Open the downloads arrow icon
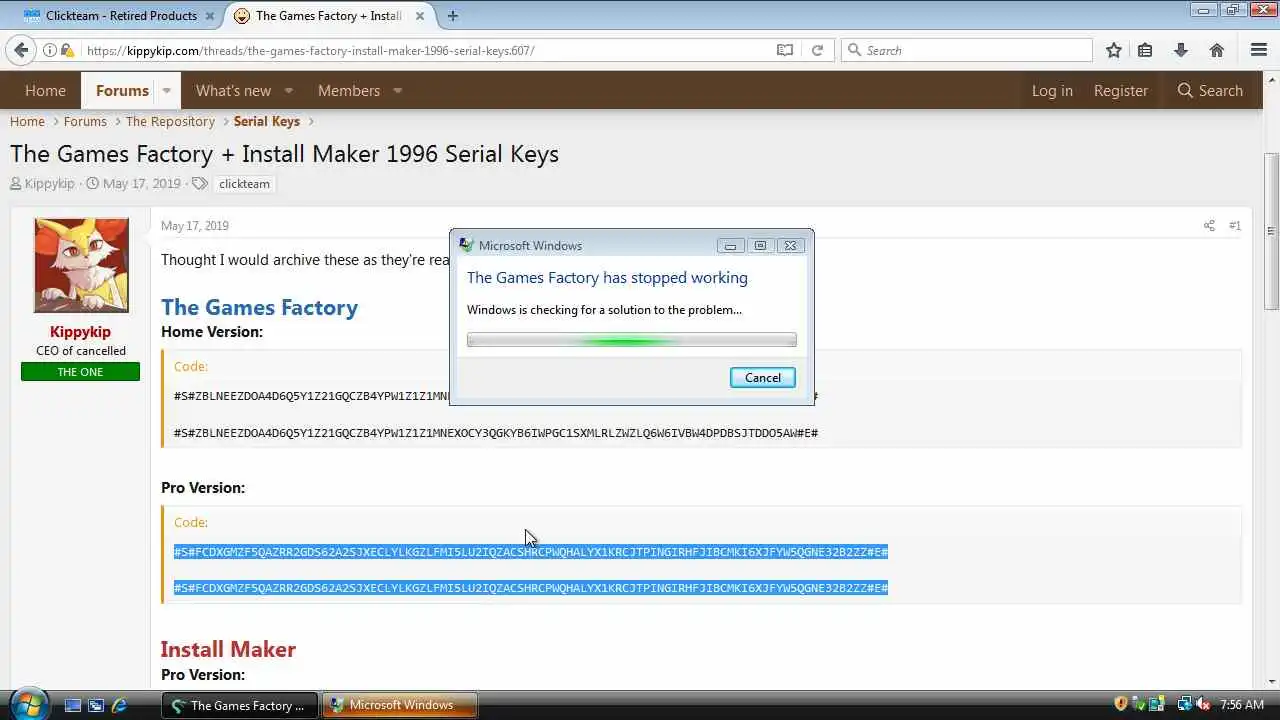Viewport: 1280px width, 720px height. coord(1181,50)
